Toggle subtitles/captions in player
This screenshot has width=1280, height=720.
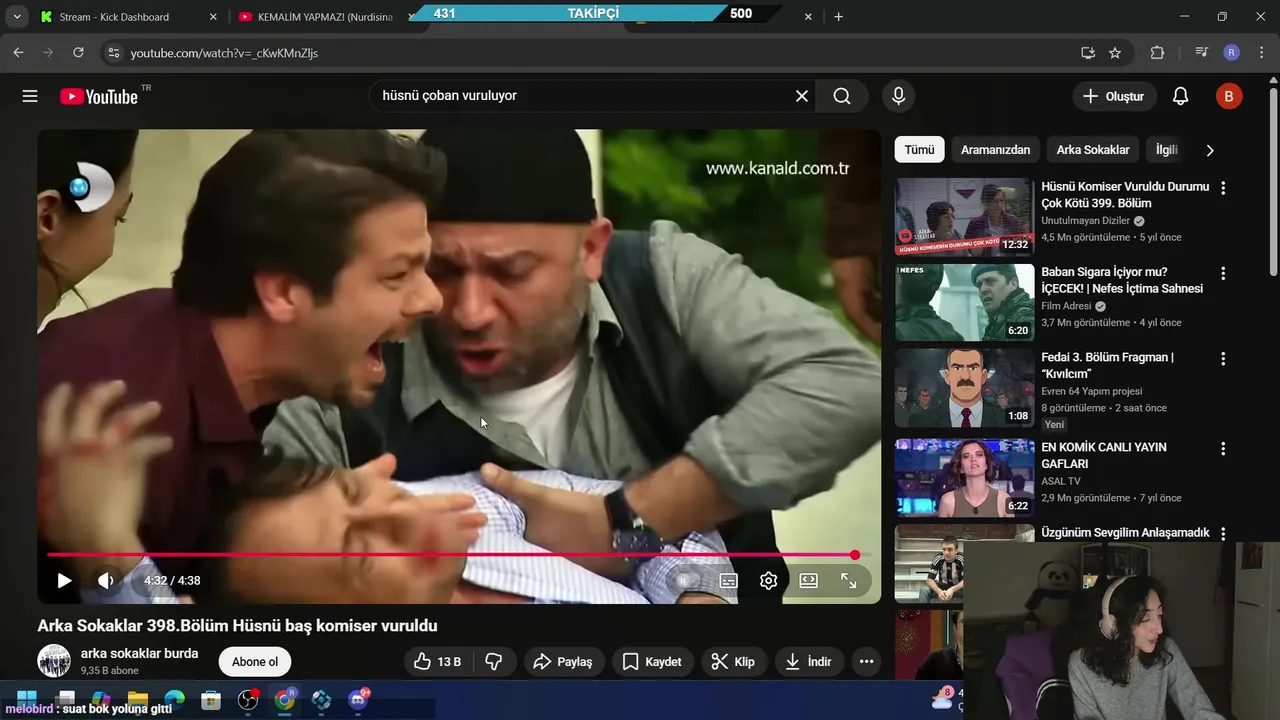pos(728,581)
